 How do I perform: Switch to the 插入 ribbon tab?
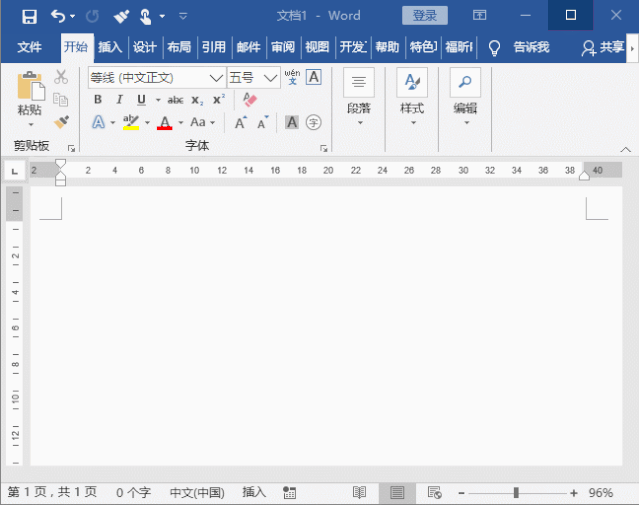tap(110, 47)
